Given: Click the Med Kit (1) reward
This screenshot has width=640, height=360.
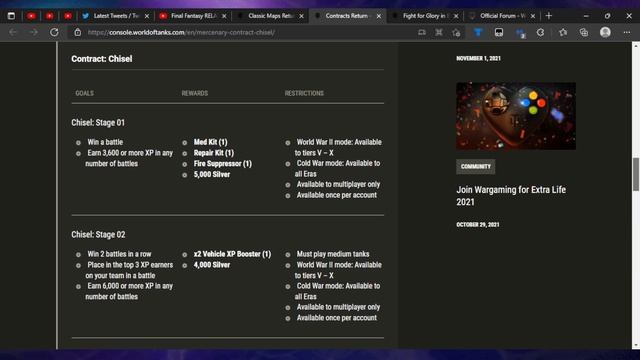Looking at the screenshot, I should pyautogui.click(x=211, y=142).
